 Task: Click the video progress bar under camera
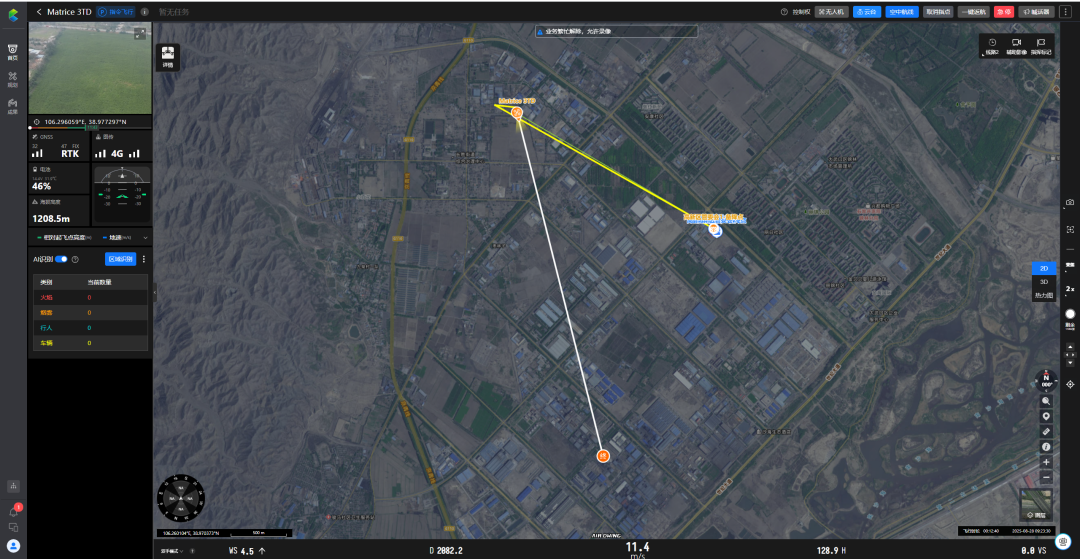click(x=90, y=128)
